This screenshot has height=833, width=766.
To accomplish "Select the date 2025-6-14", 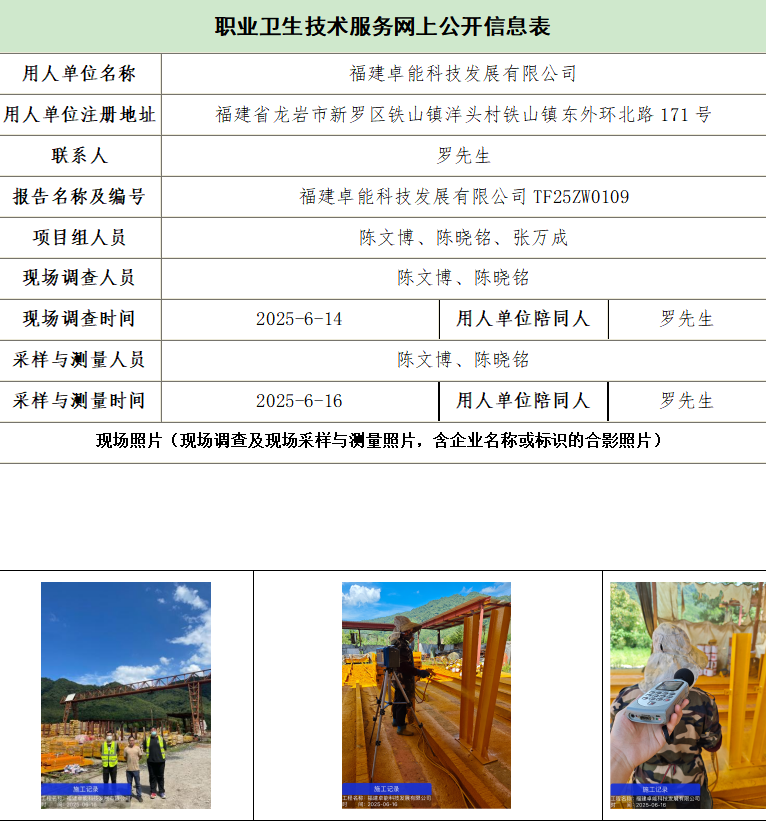I will pyautogui.click(x=299, y=319).
